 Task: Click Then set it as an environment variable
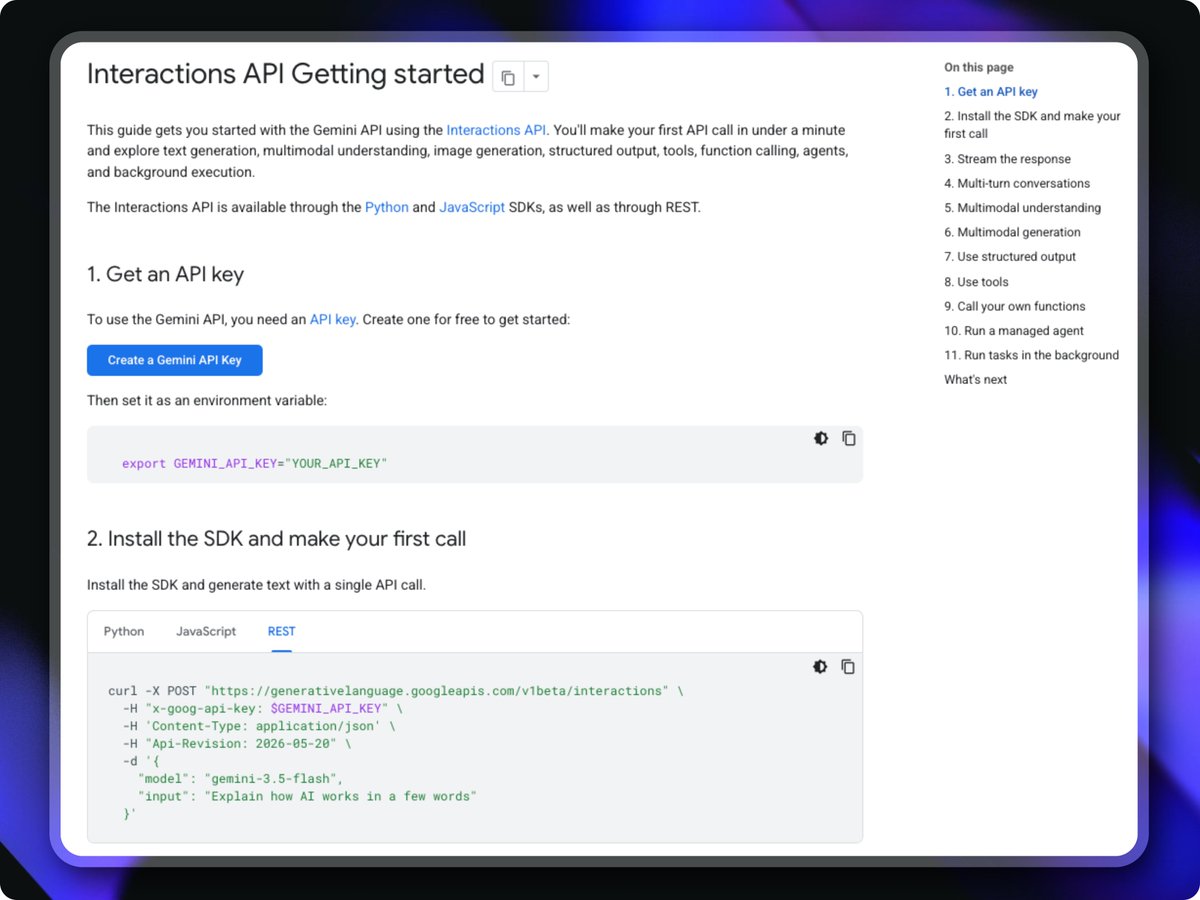click(207, 401)
